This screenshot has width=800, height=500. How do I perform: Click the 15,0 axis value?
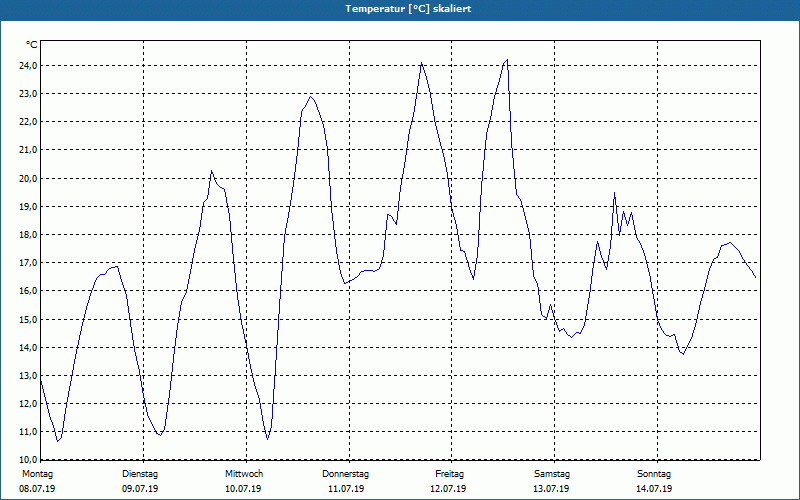tap(28, 319)
